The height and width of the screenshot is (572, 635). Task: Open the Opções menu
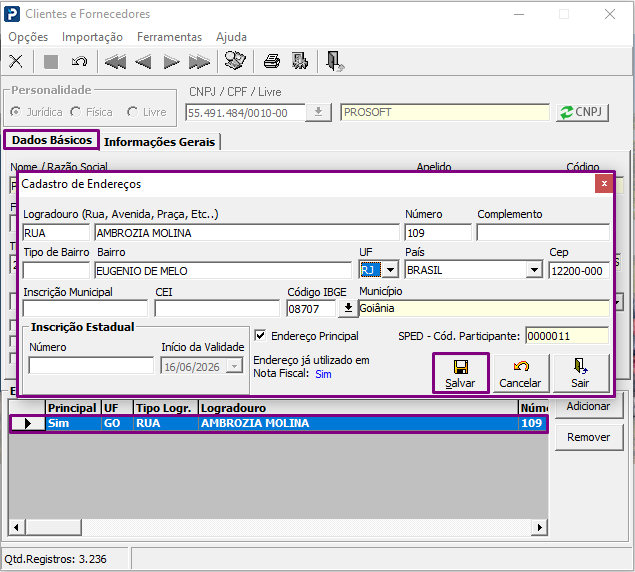pyautogui.click(x=28, y=37)
